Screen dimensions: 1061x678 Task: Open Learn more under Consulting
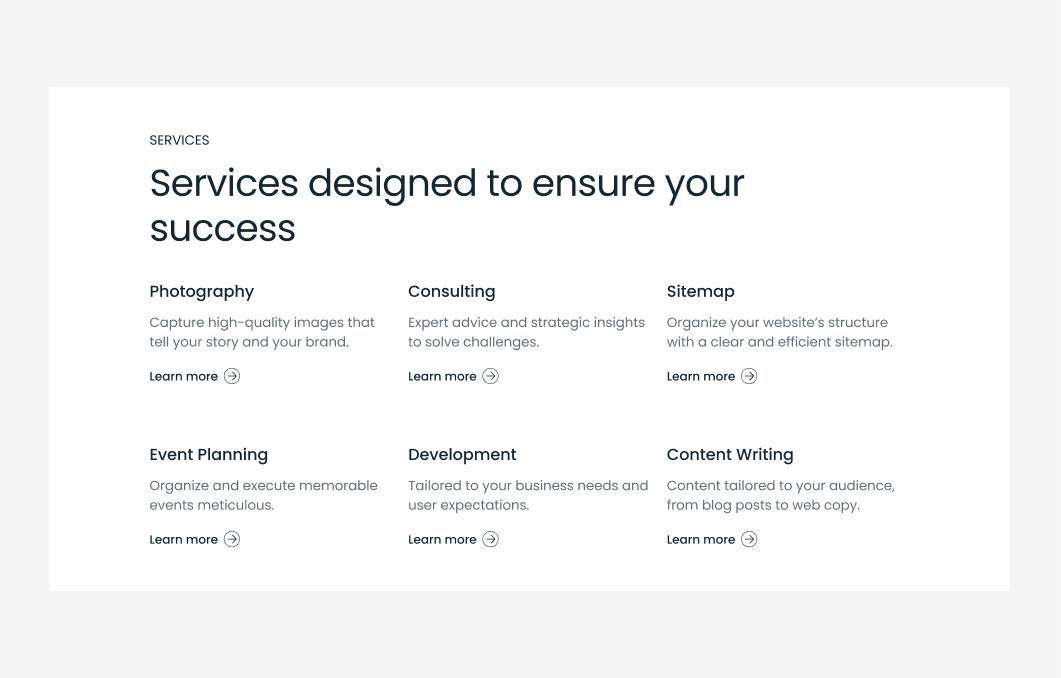442,376
